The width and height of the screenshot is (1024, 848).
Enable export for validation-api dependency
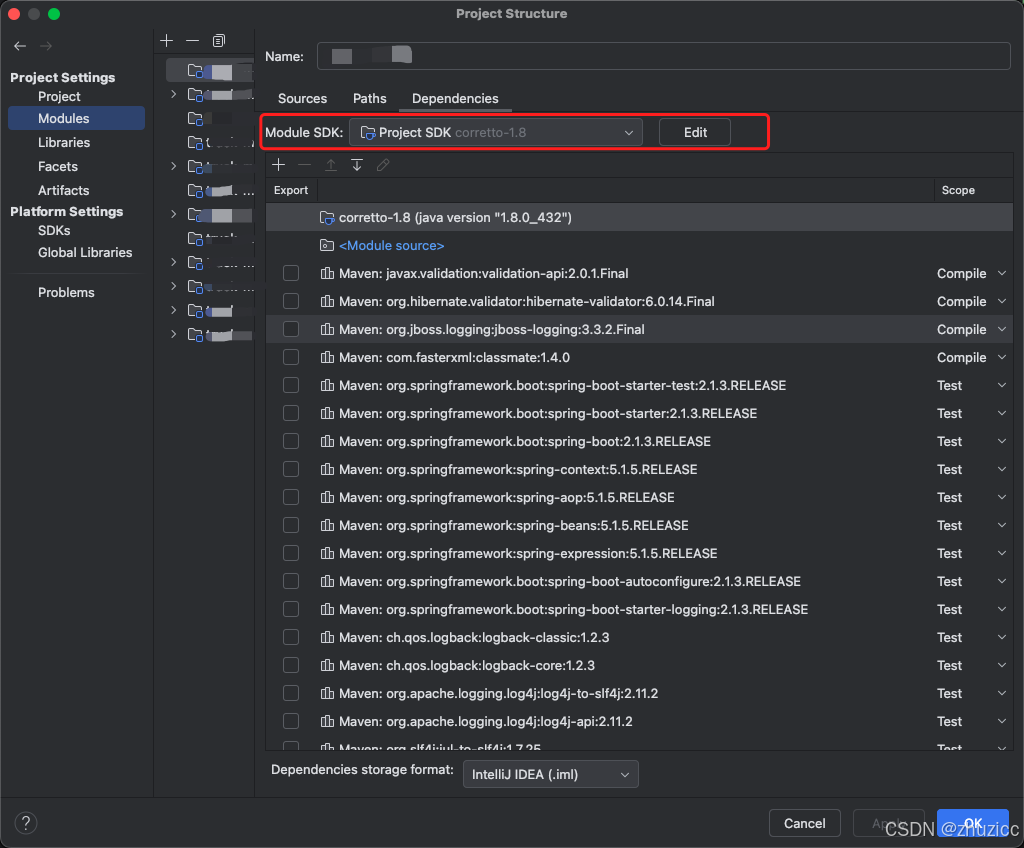point(291,273)
